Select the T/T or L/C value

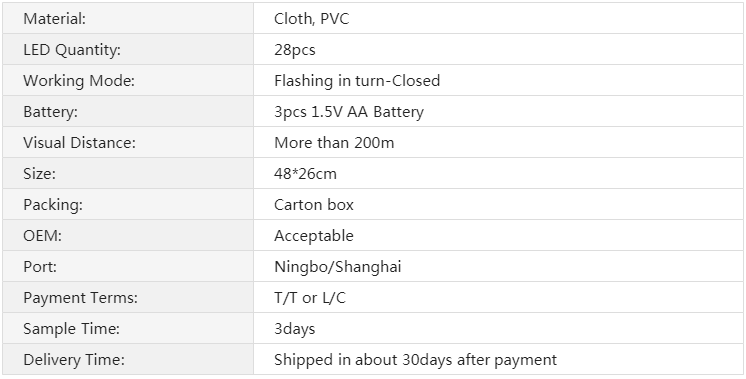coord(310,297)
